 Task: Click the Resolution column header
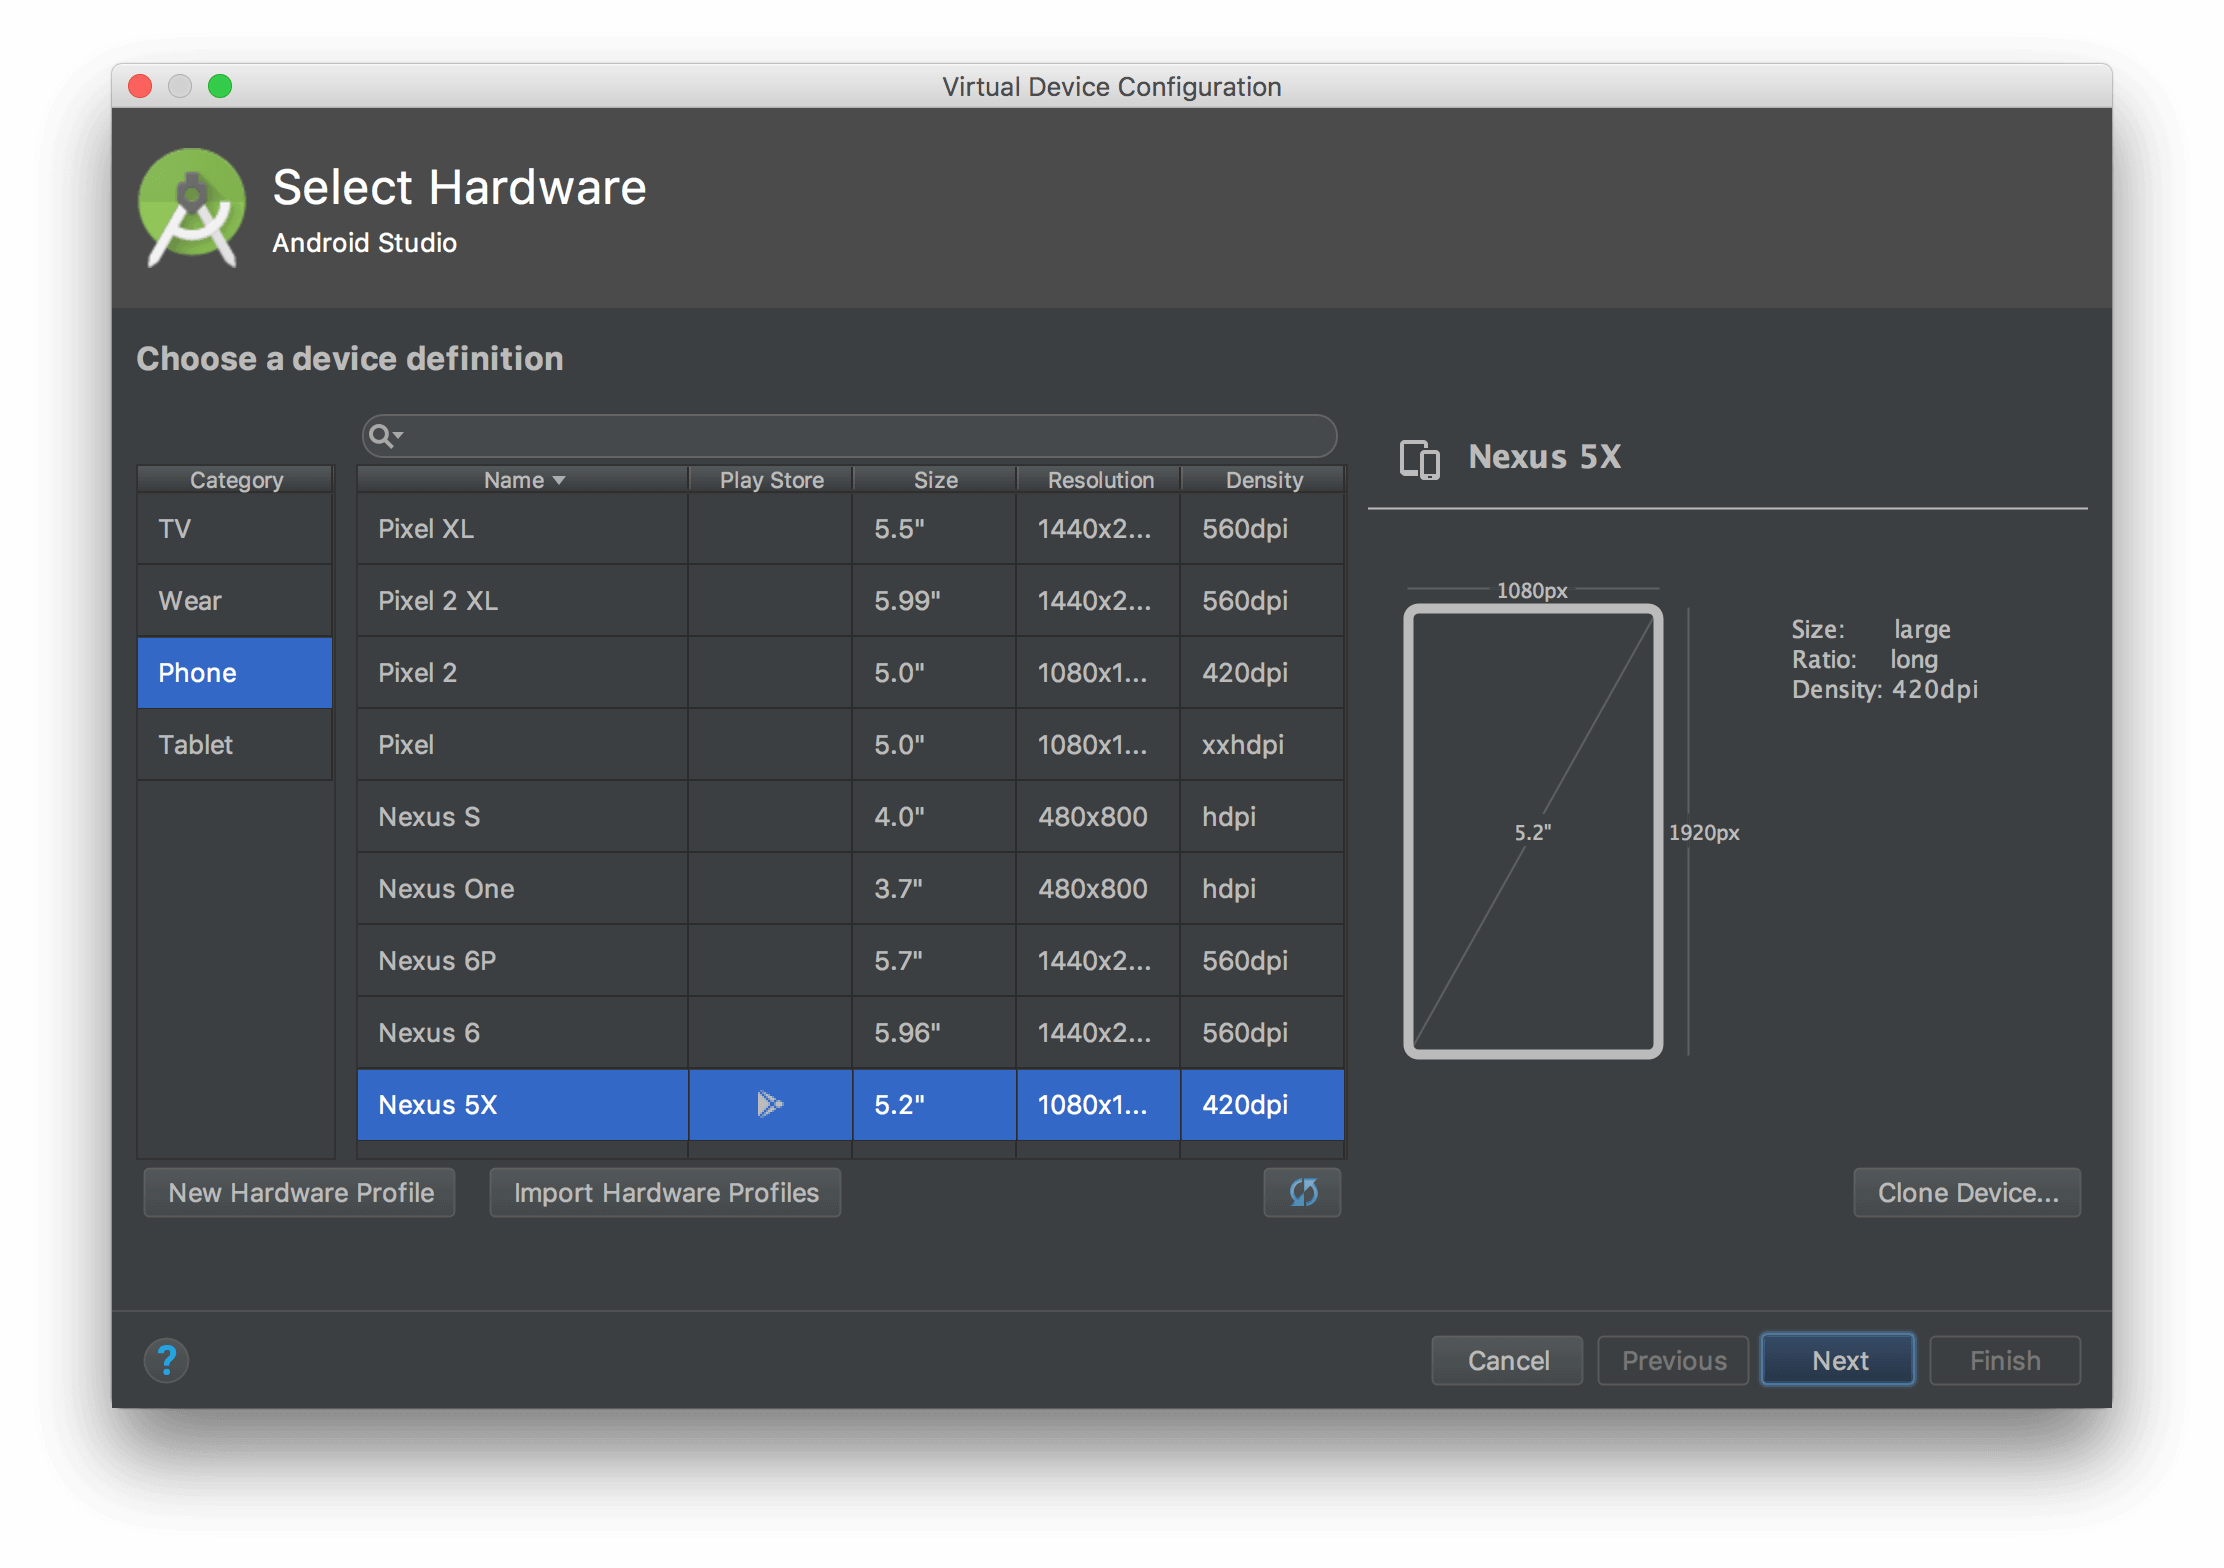click(1099, 480)
